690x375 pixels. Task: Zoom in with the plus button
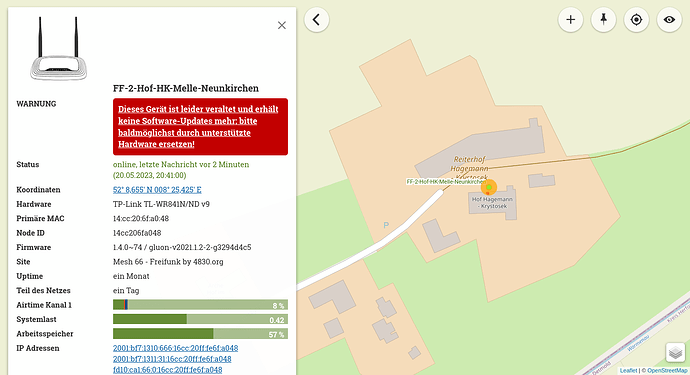[571, 20]
